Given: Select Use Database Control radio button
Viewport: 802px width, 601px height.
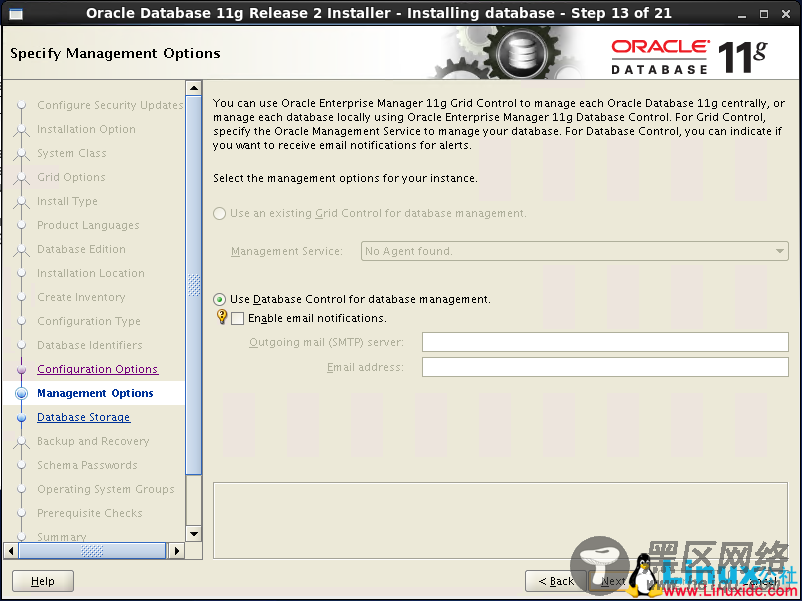Looking at the screenshot, I should [x=219, y=299].
